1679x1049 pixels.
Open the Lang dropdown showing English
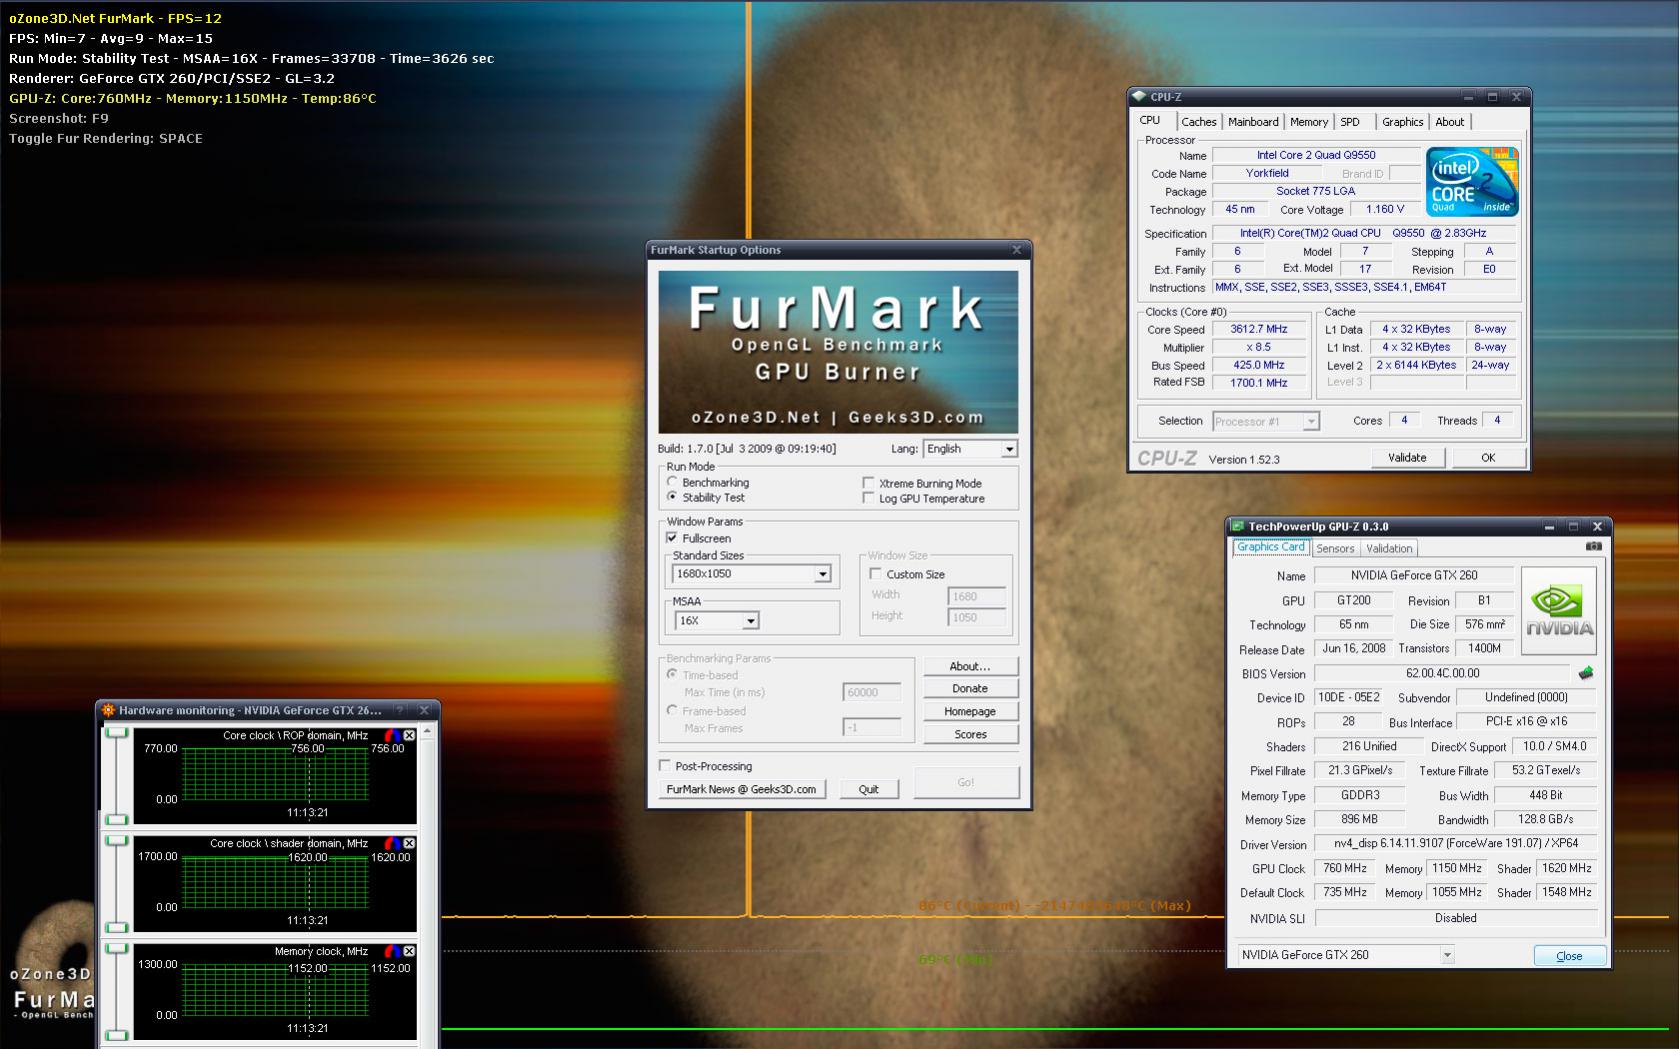pyautogui.click(x=970, y=449)
